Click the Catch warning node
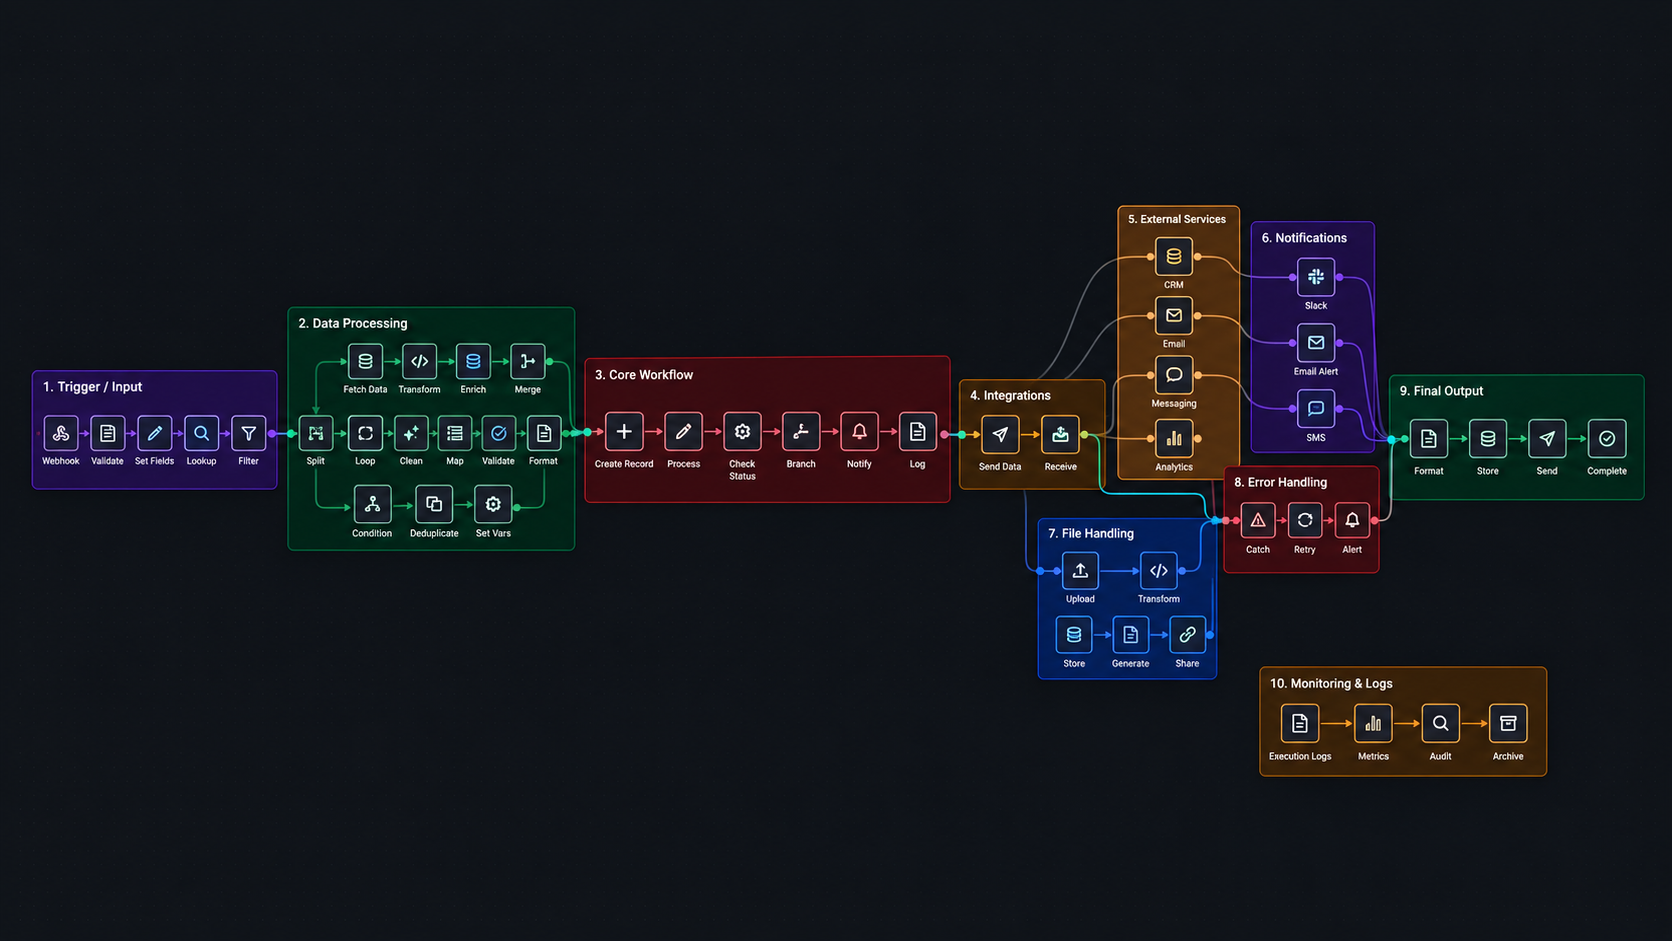The height and width of the screenshot is (941, 1672). coord(1258,520)
